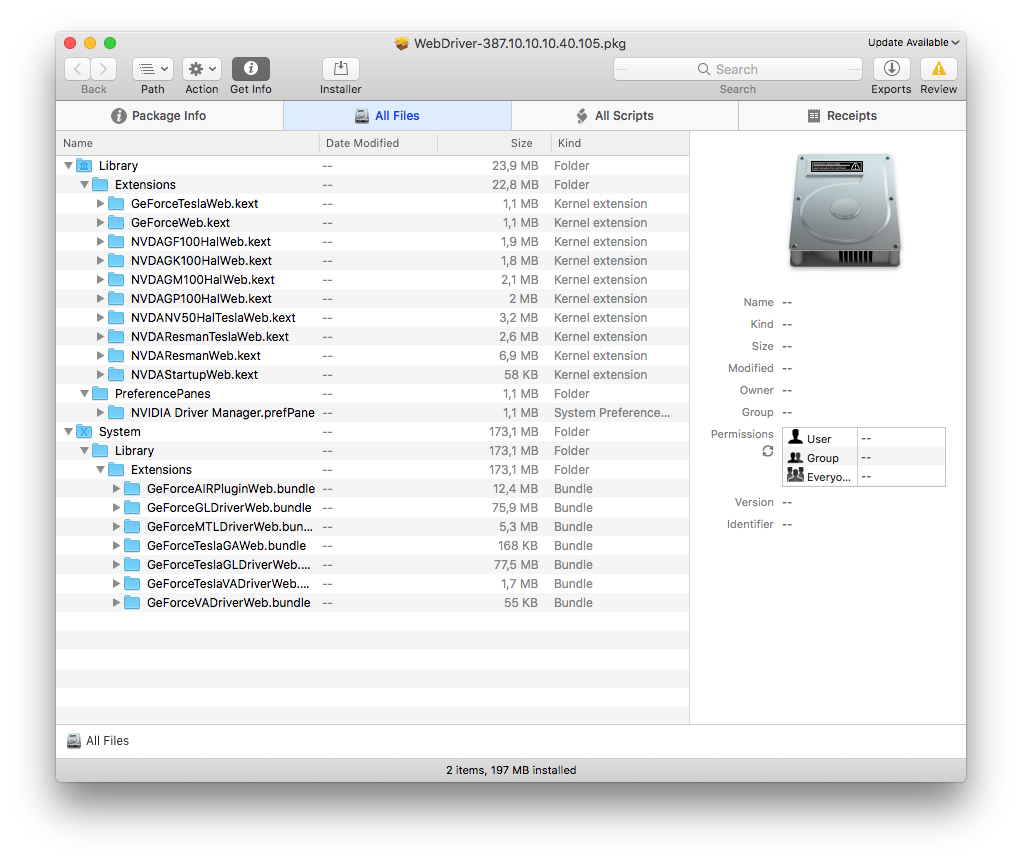
Task: Expand GeForceWeb.kext disclosure triangle
Action: click(100, 222)
